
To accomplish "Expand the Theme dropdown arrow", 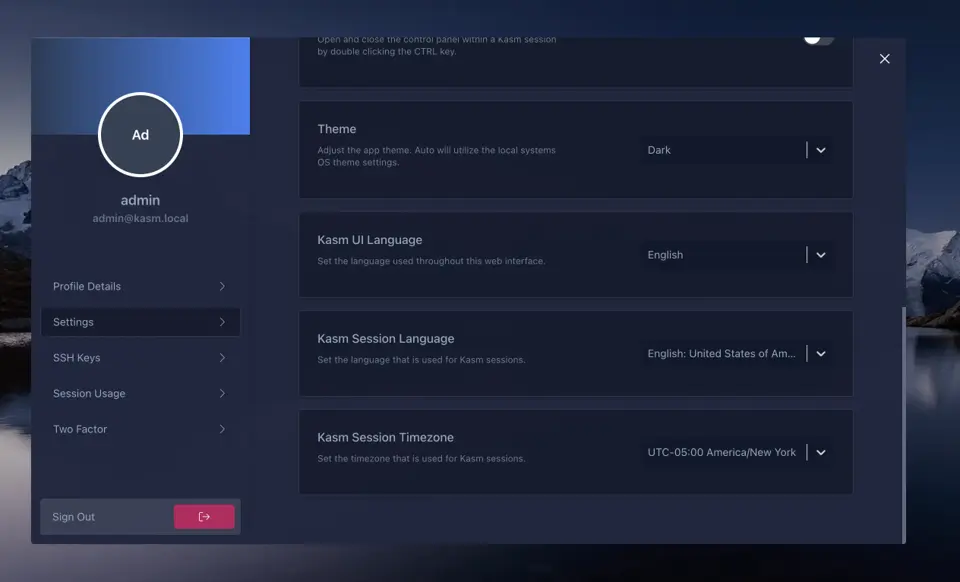I will pos(821,150).
